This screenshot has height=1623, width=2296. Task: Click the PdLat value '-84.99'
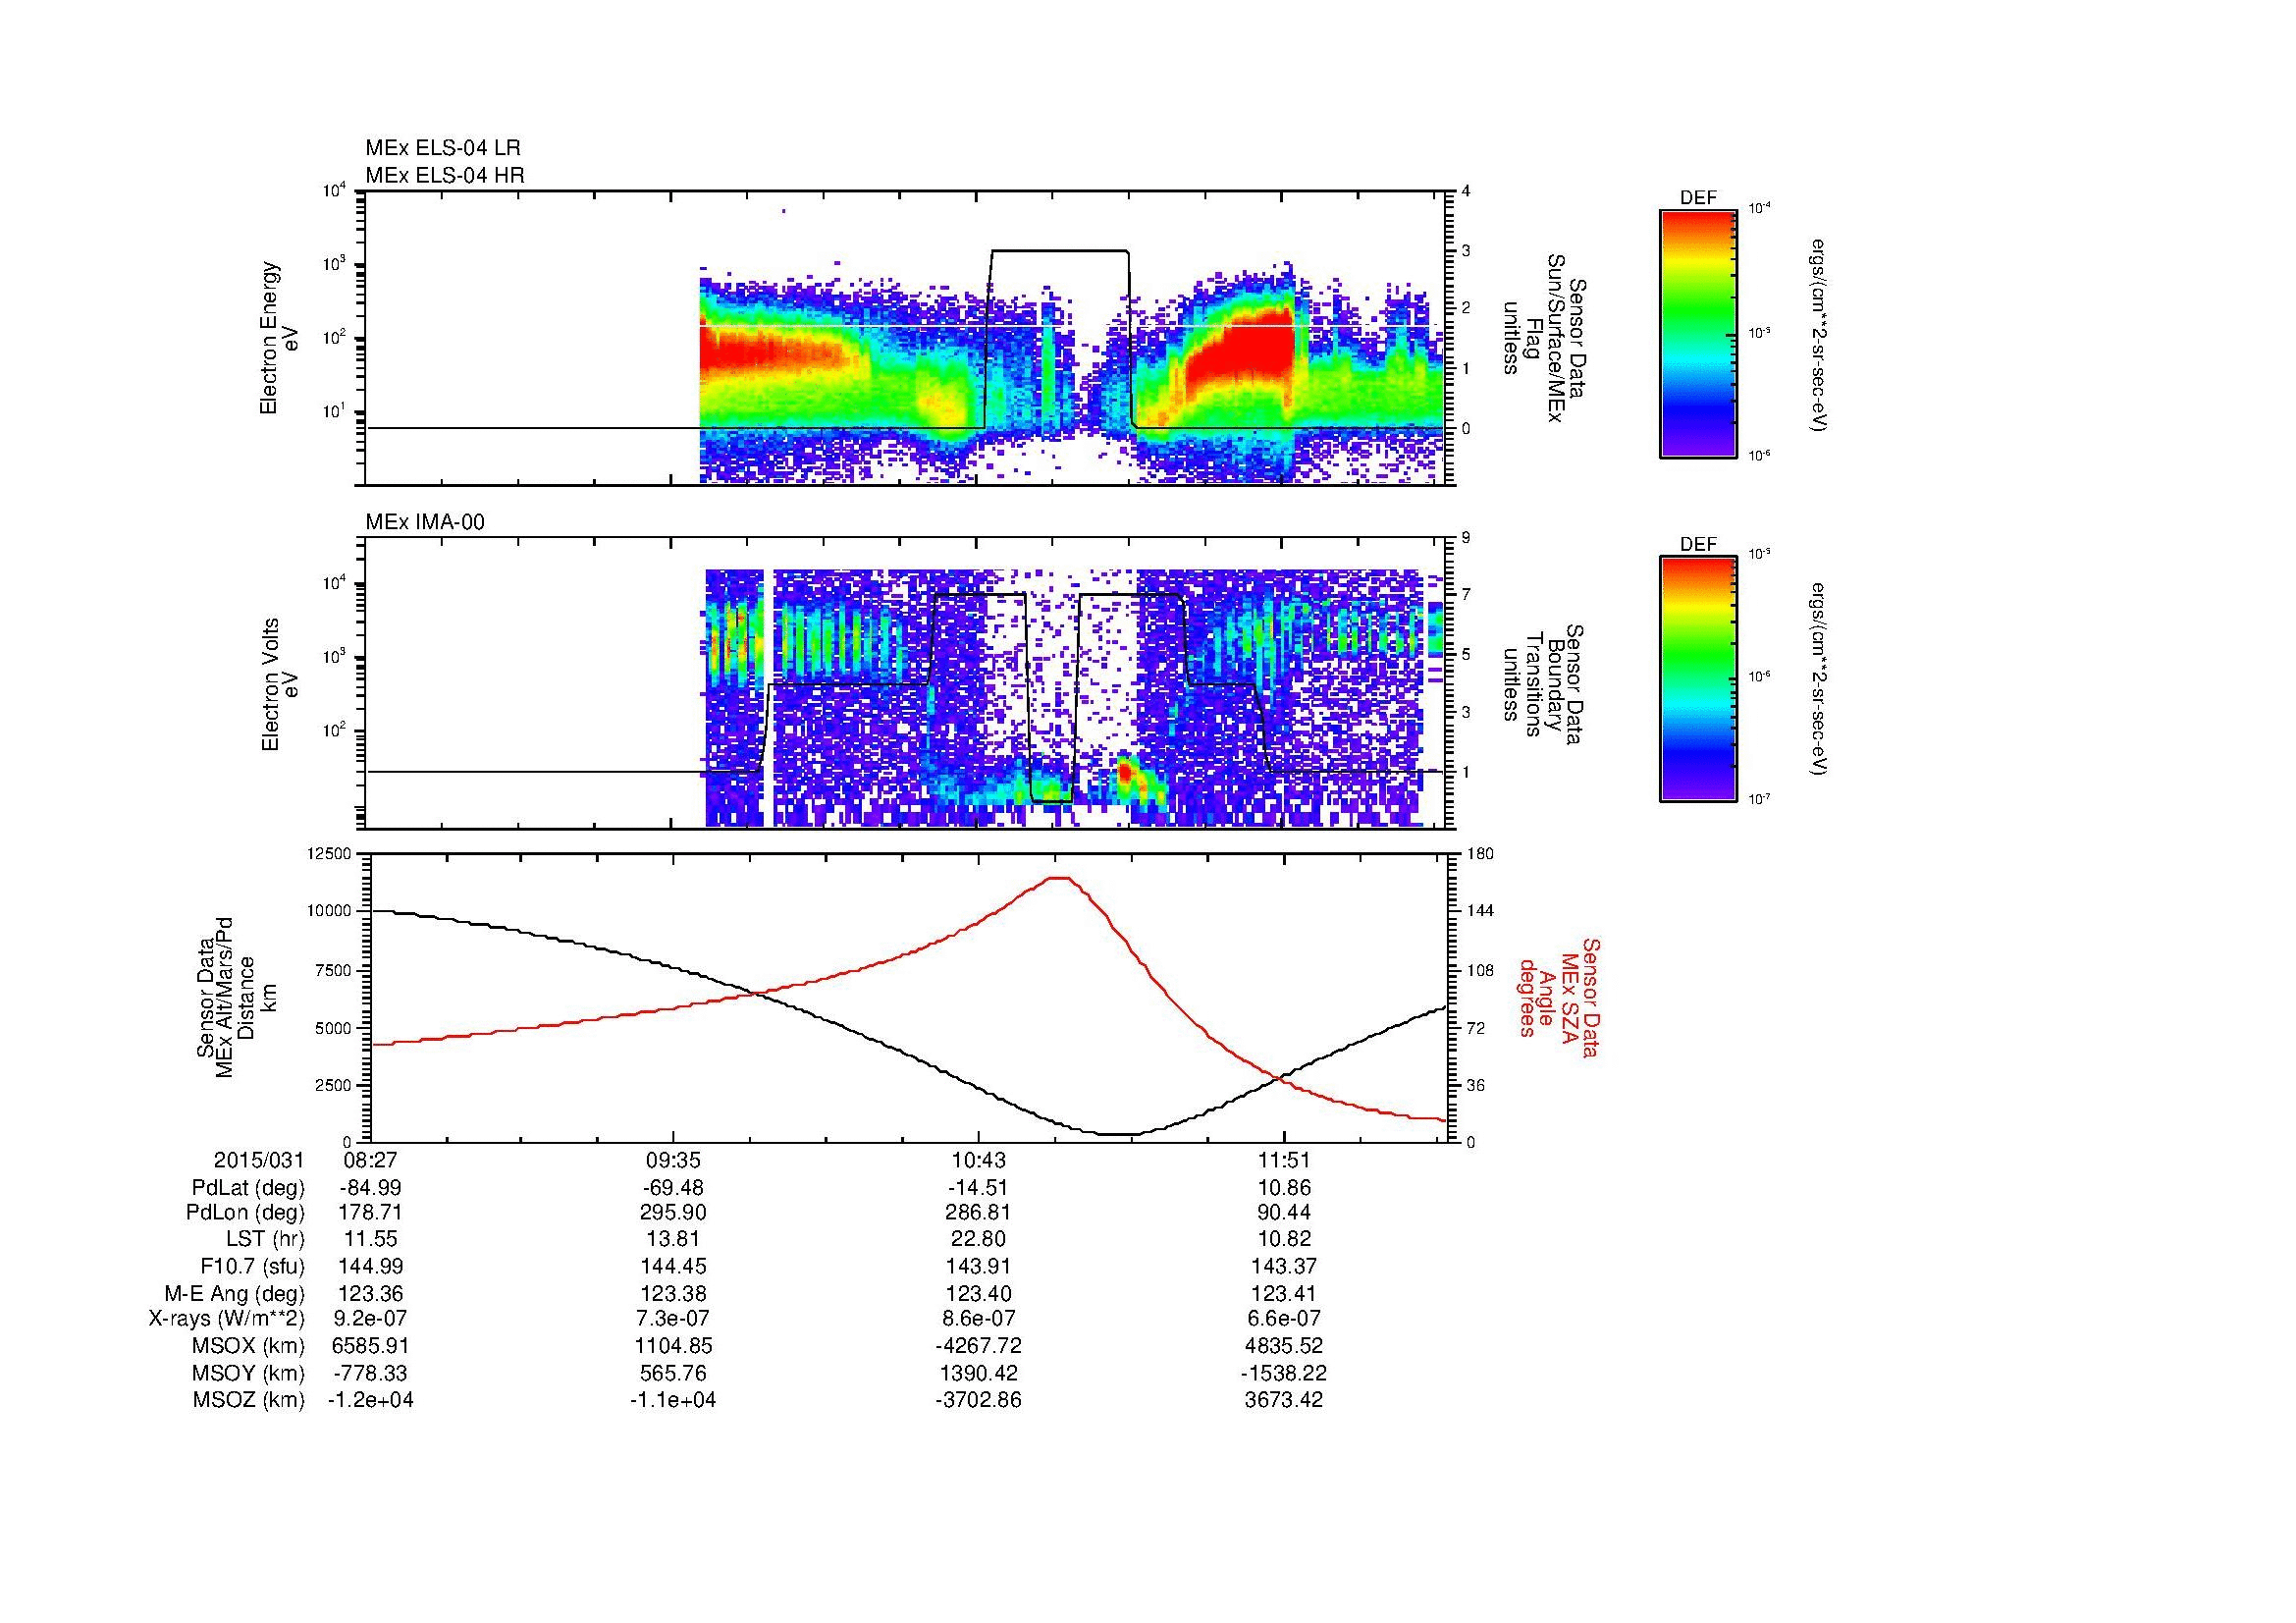click(x=370, y=1188)
